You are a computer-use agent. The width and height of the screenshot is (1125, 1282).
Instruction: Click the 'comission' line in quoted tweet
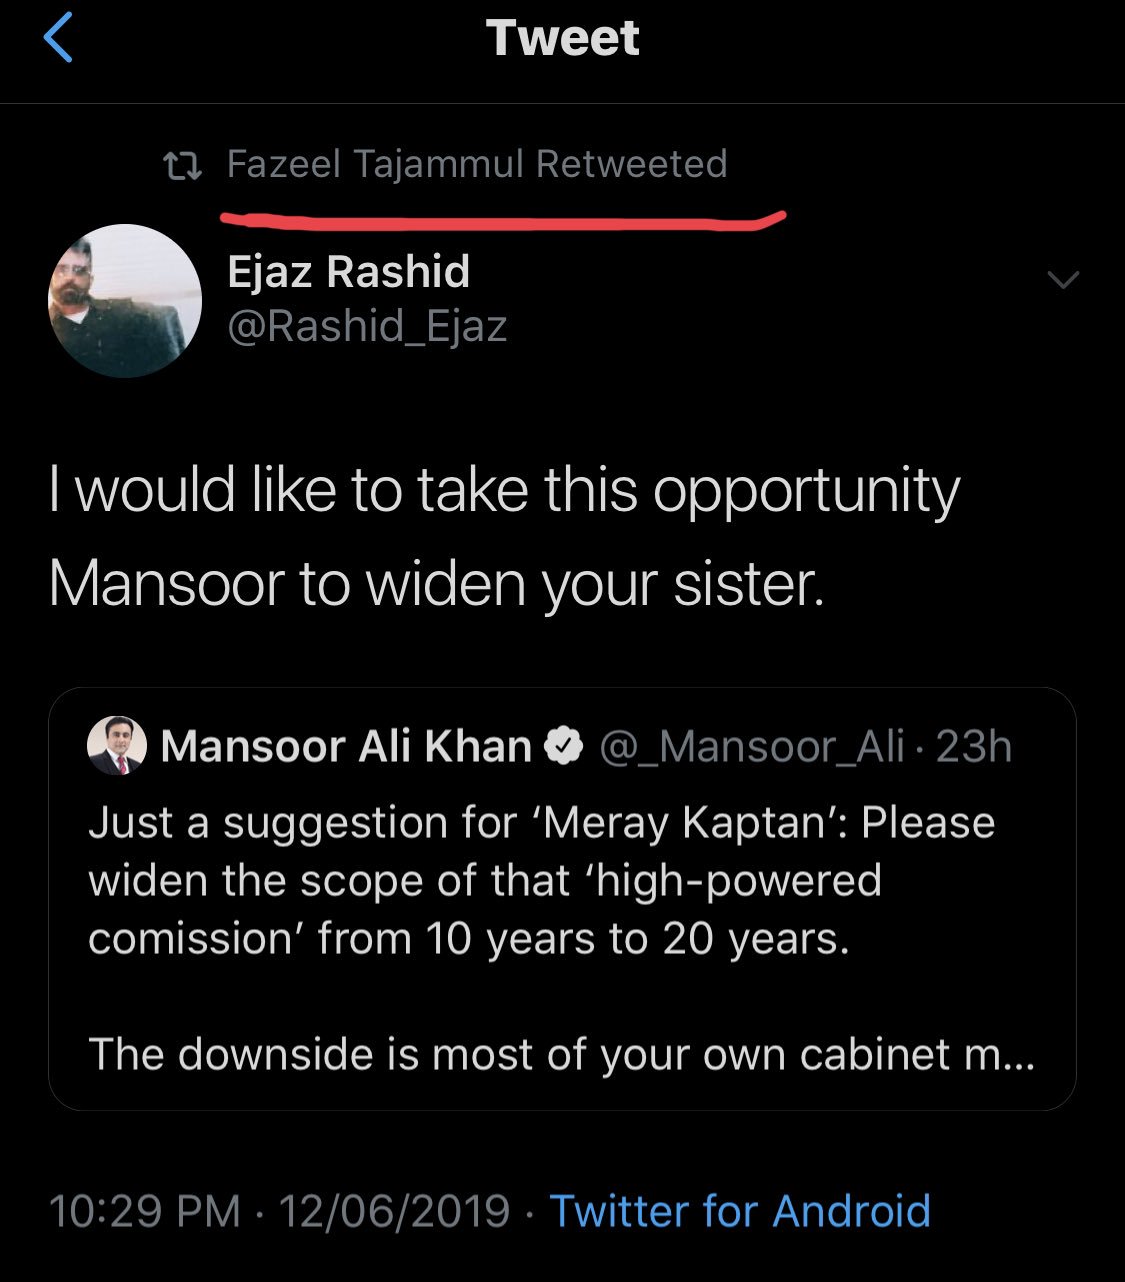(468, 939)
